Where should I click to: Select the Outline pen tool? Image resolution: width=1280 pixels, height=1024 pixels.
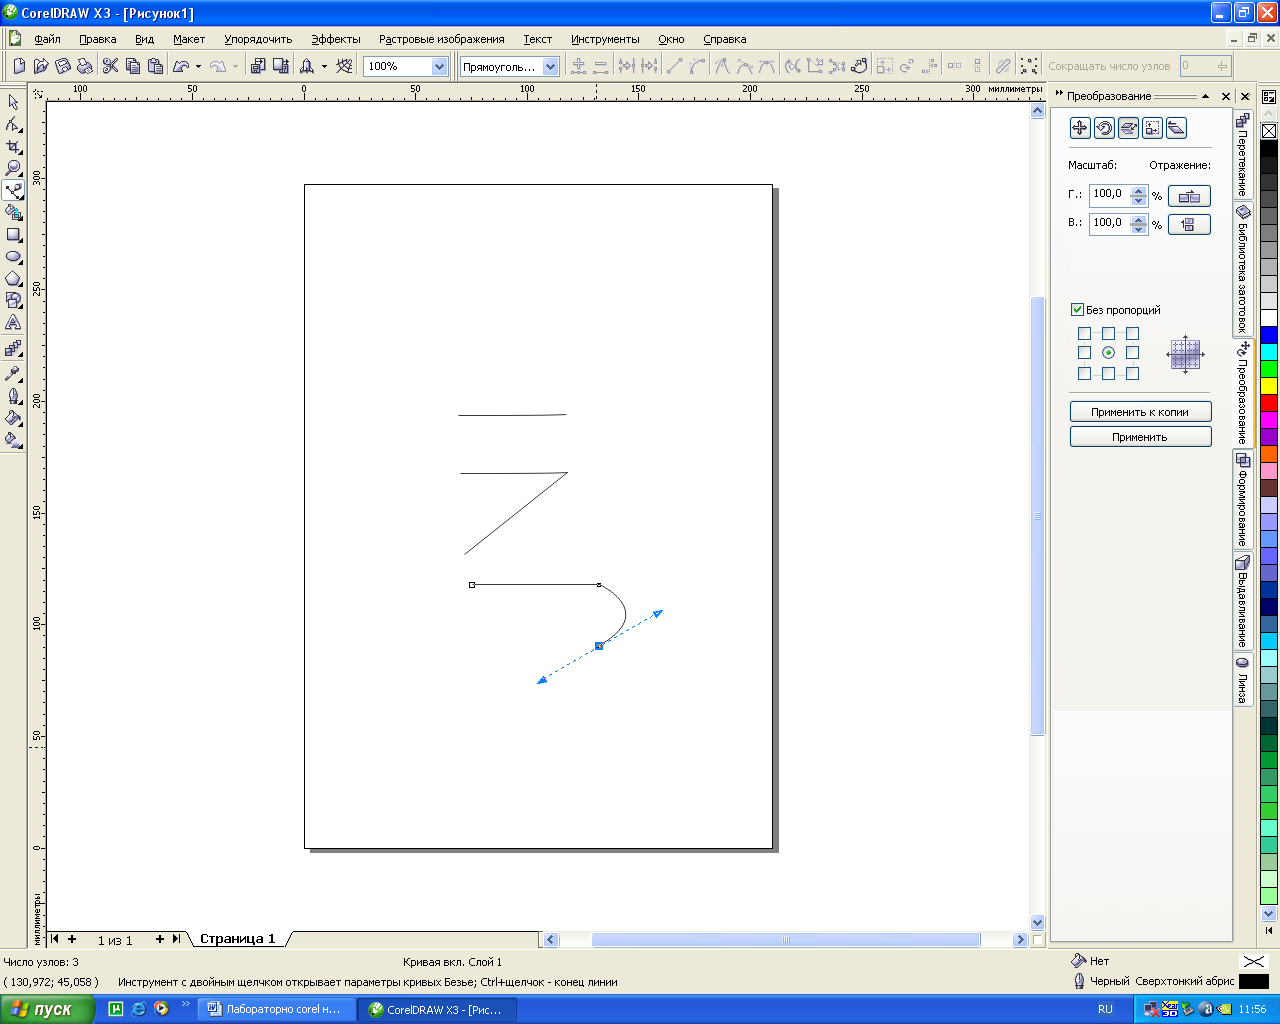[13, 395]
